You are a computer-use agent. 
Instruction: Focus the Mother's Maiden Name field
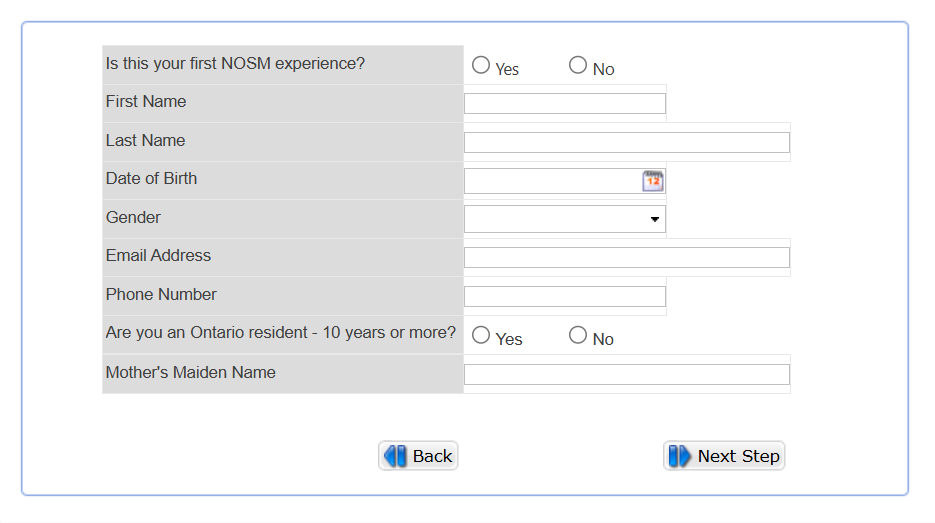(627, 374)
